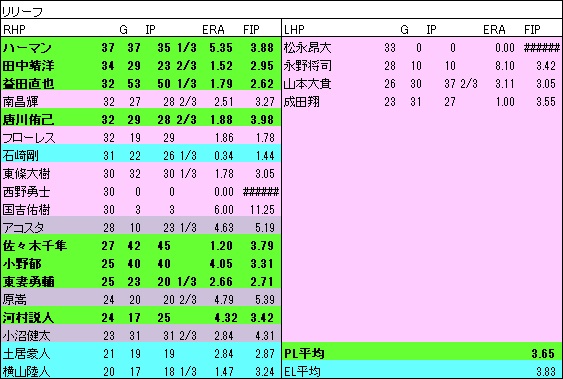Select the リリーフ title cell
This screenshot has height=379, width=563.
coord(282,10)
